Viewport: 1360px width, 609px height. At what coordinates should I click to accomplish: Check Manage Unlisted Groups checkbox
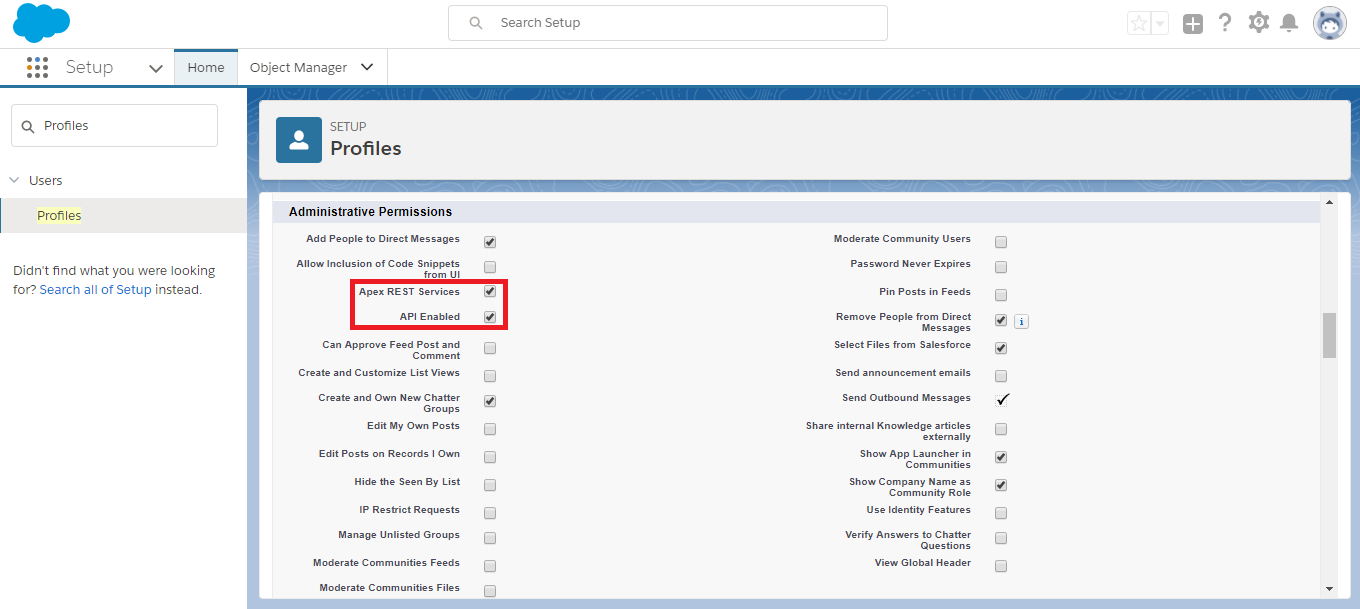490,538
